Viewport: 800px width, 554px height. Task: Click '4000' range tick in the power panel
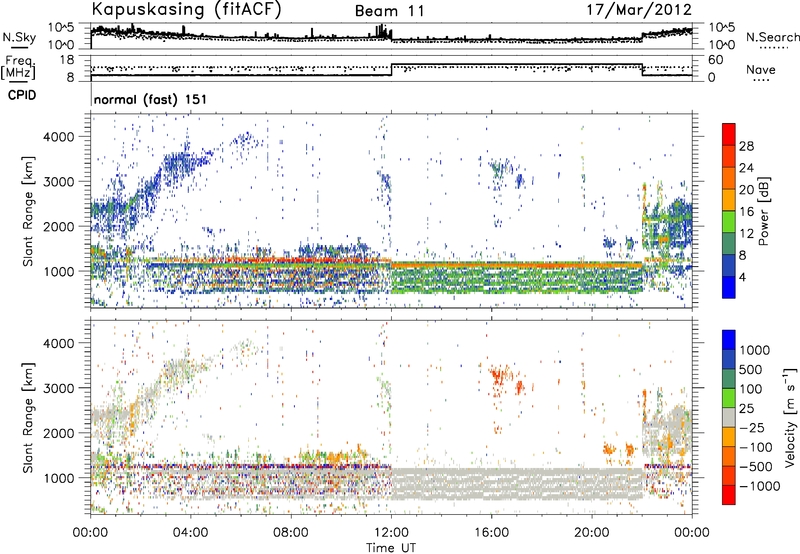[59, 137]
